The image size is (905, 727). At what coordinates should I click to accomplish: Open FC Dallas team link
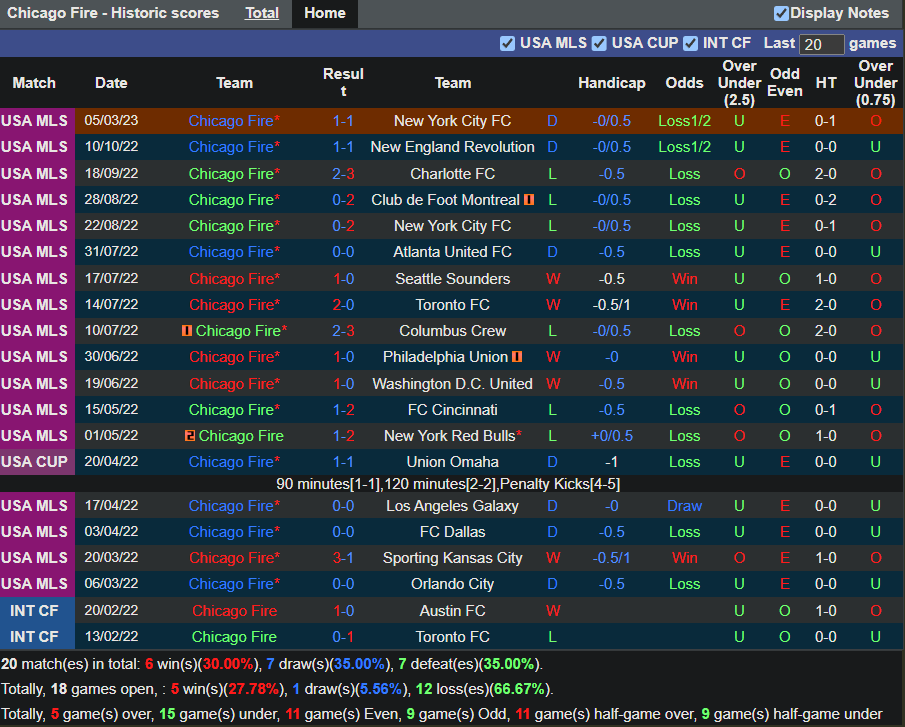pyautogui.click(x=452, y=532)
